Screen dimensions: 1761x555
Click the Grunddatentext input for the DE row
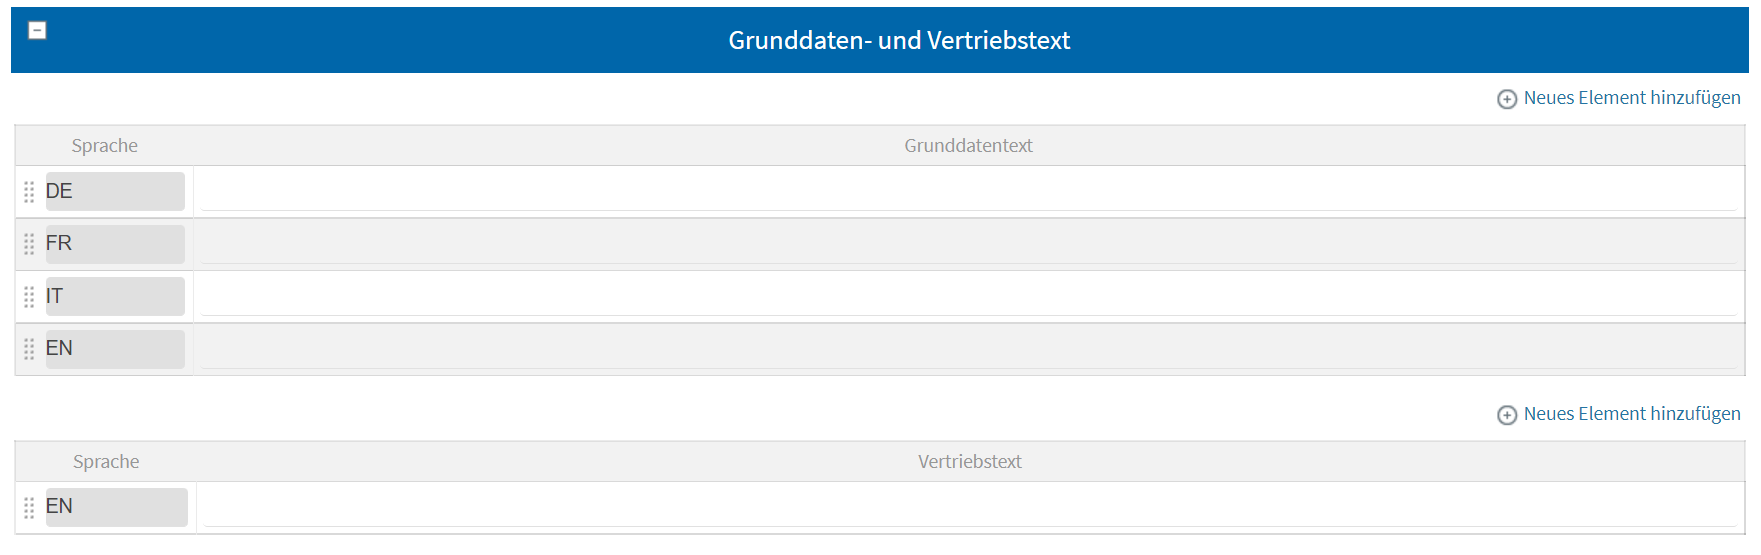[968, 192]
